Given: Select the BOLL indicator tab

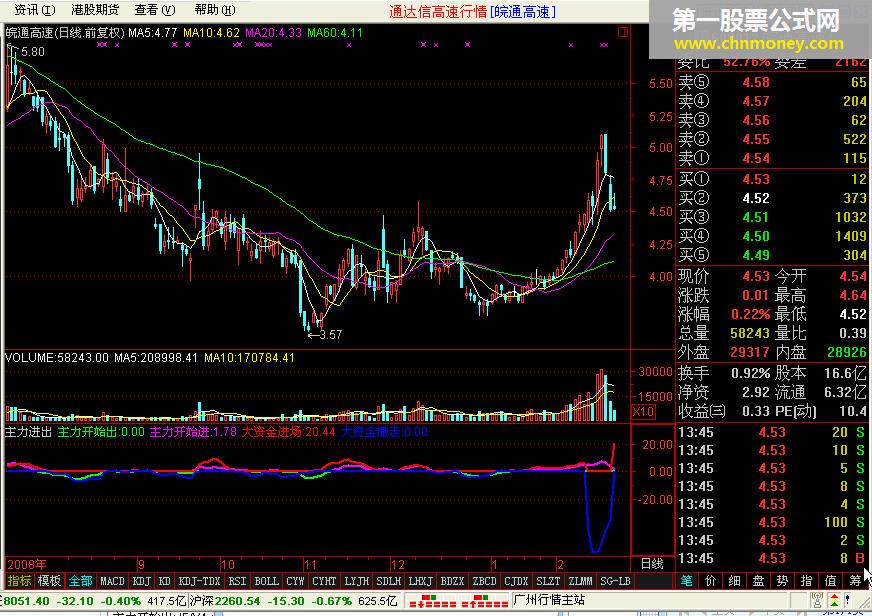Looking at the screenshot, I should pyautogui.click(x=266, y=581).
